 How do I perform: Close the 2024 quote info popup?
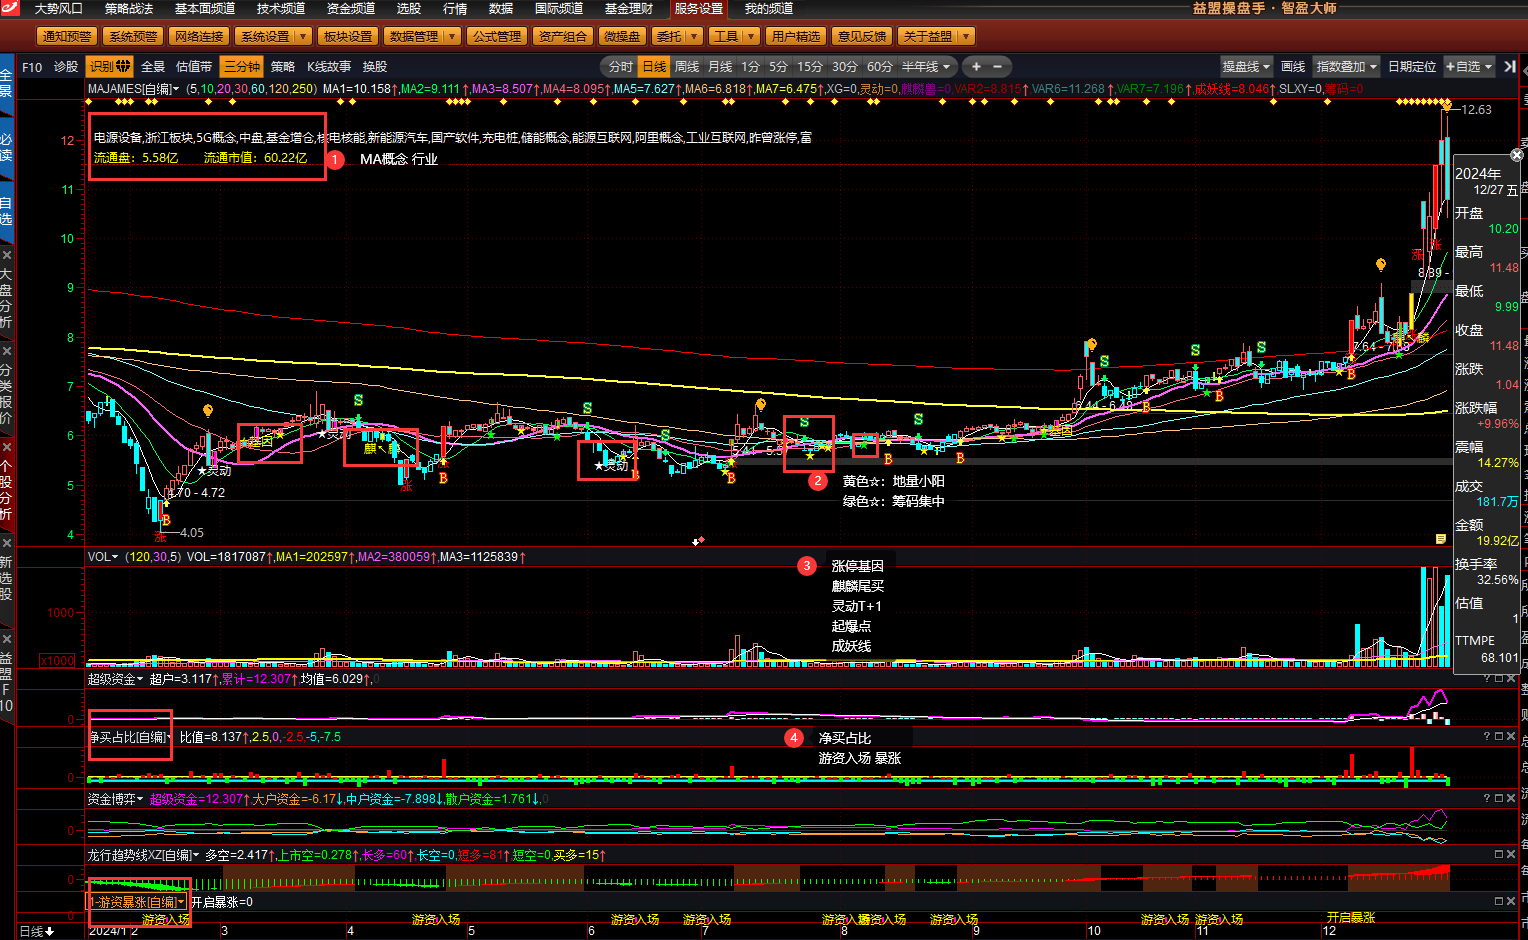coord(1516,155)
